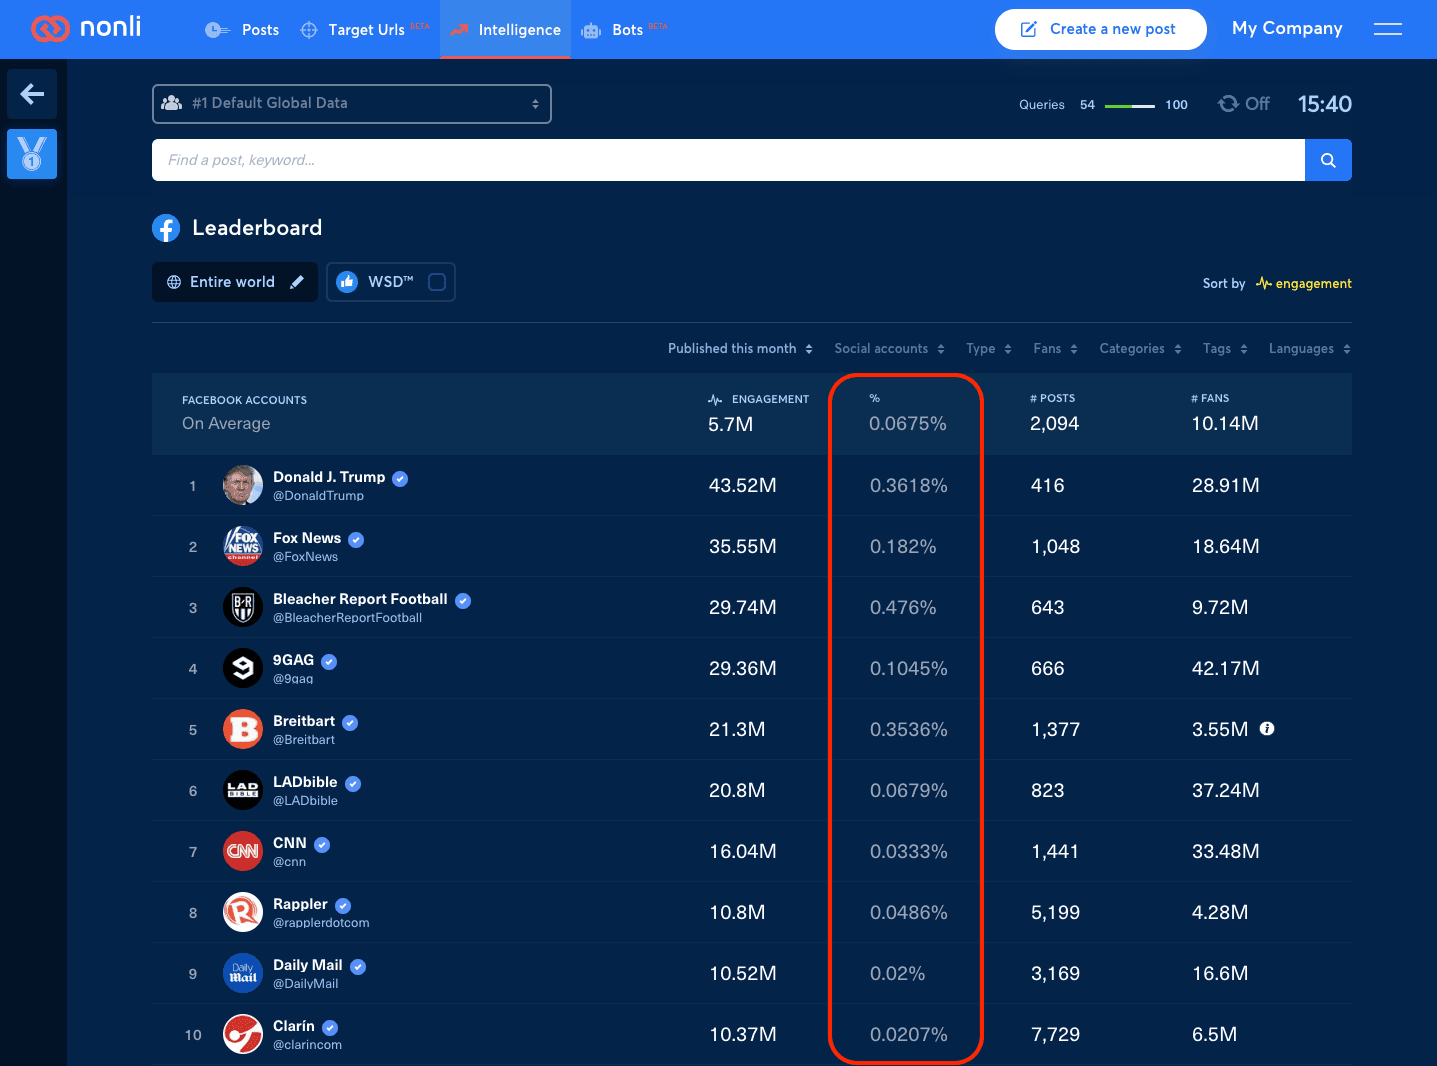This screenshot has width=1437, height=1066.
Task: Open Published this month filter
Action: pos(740,349)
